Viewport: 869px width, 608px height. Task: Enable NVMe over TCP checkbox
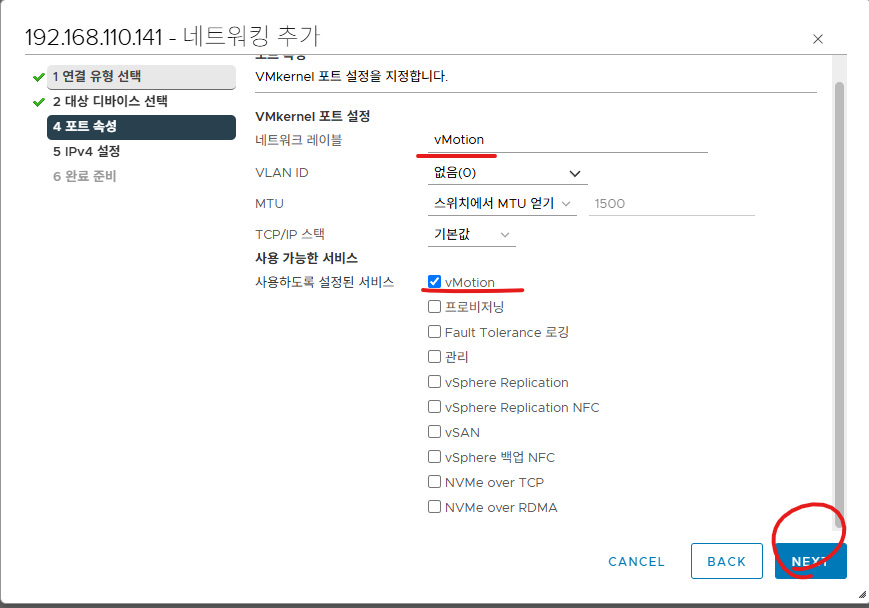click(x=434, y=482)
